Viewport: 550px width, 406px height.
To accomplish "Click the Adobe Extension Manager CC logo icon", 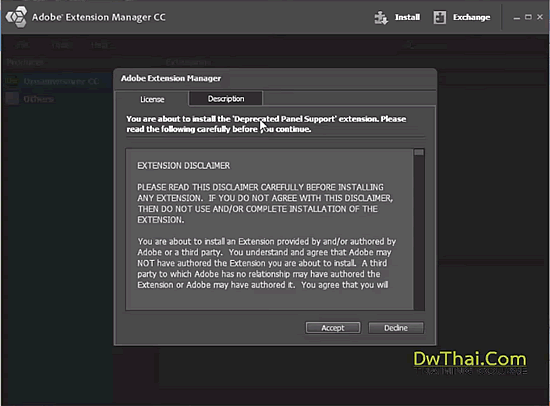I will tap(16, 17).
